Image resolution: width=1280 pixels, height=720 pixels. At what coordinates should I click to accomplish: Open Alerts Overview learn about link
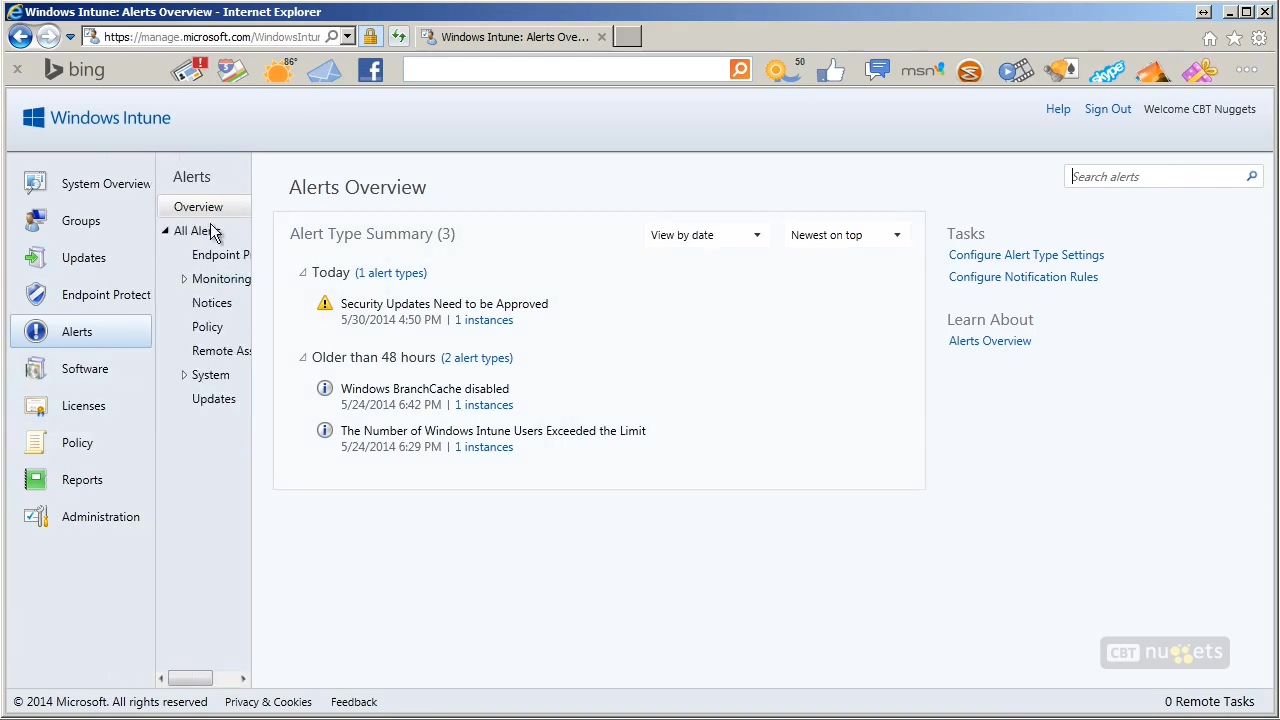(x=990, y=341)
